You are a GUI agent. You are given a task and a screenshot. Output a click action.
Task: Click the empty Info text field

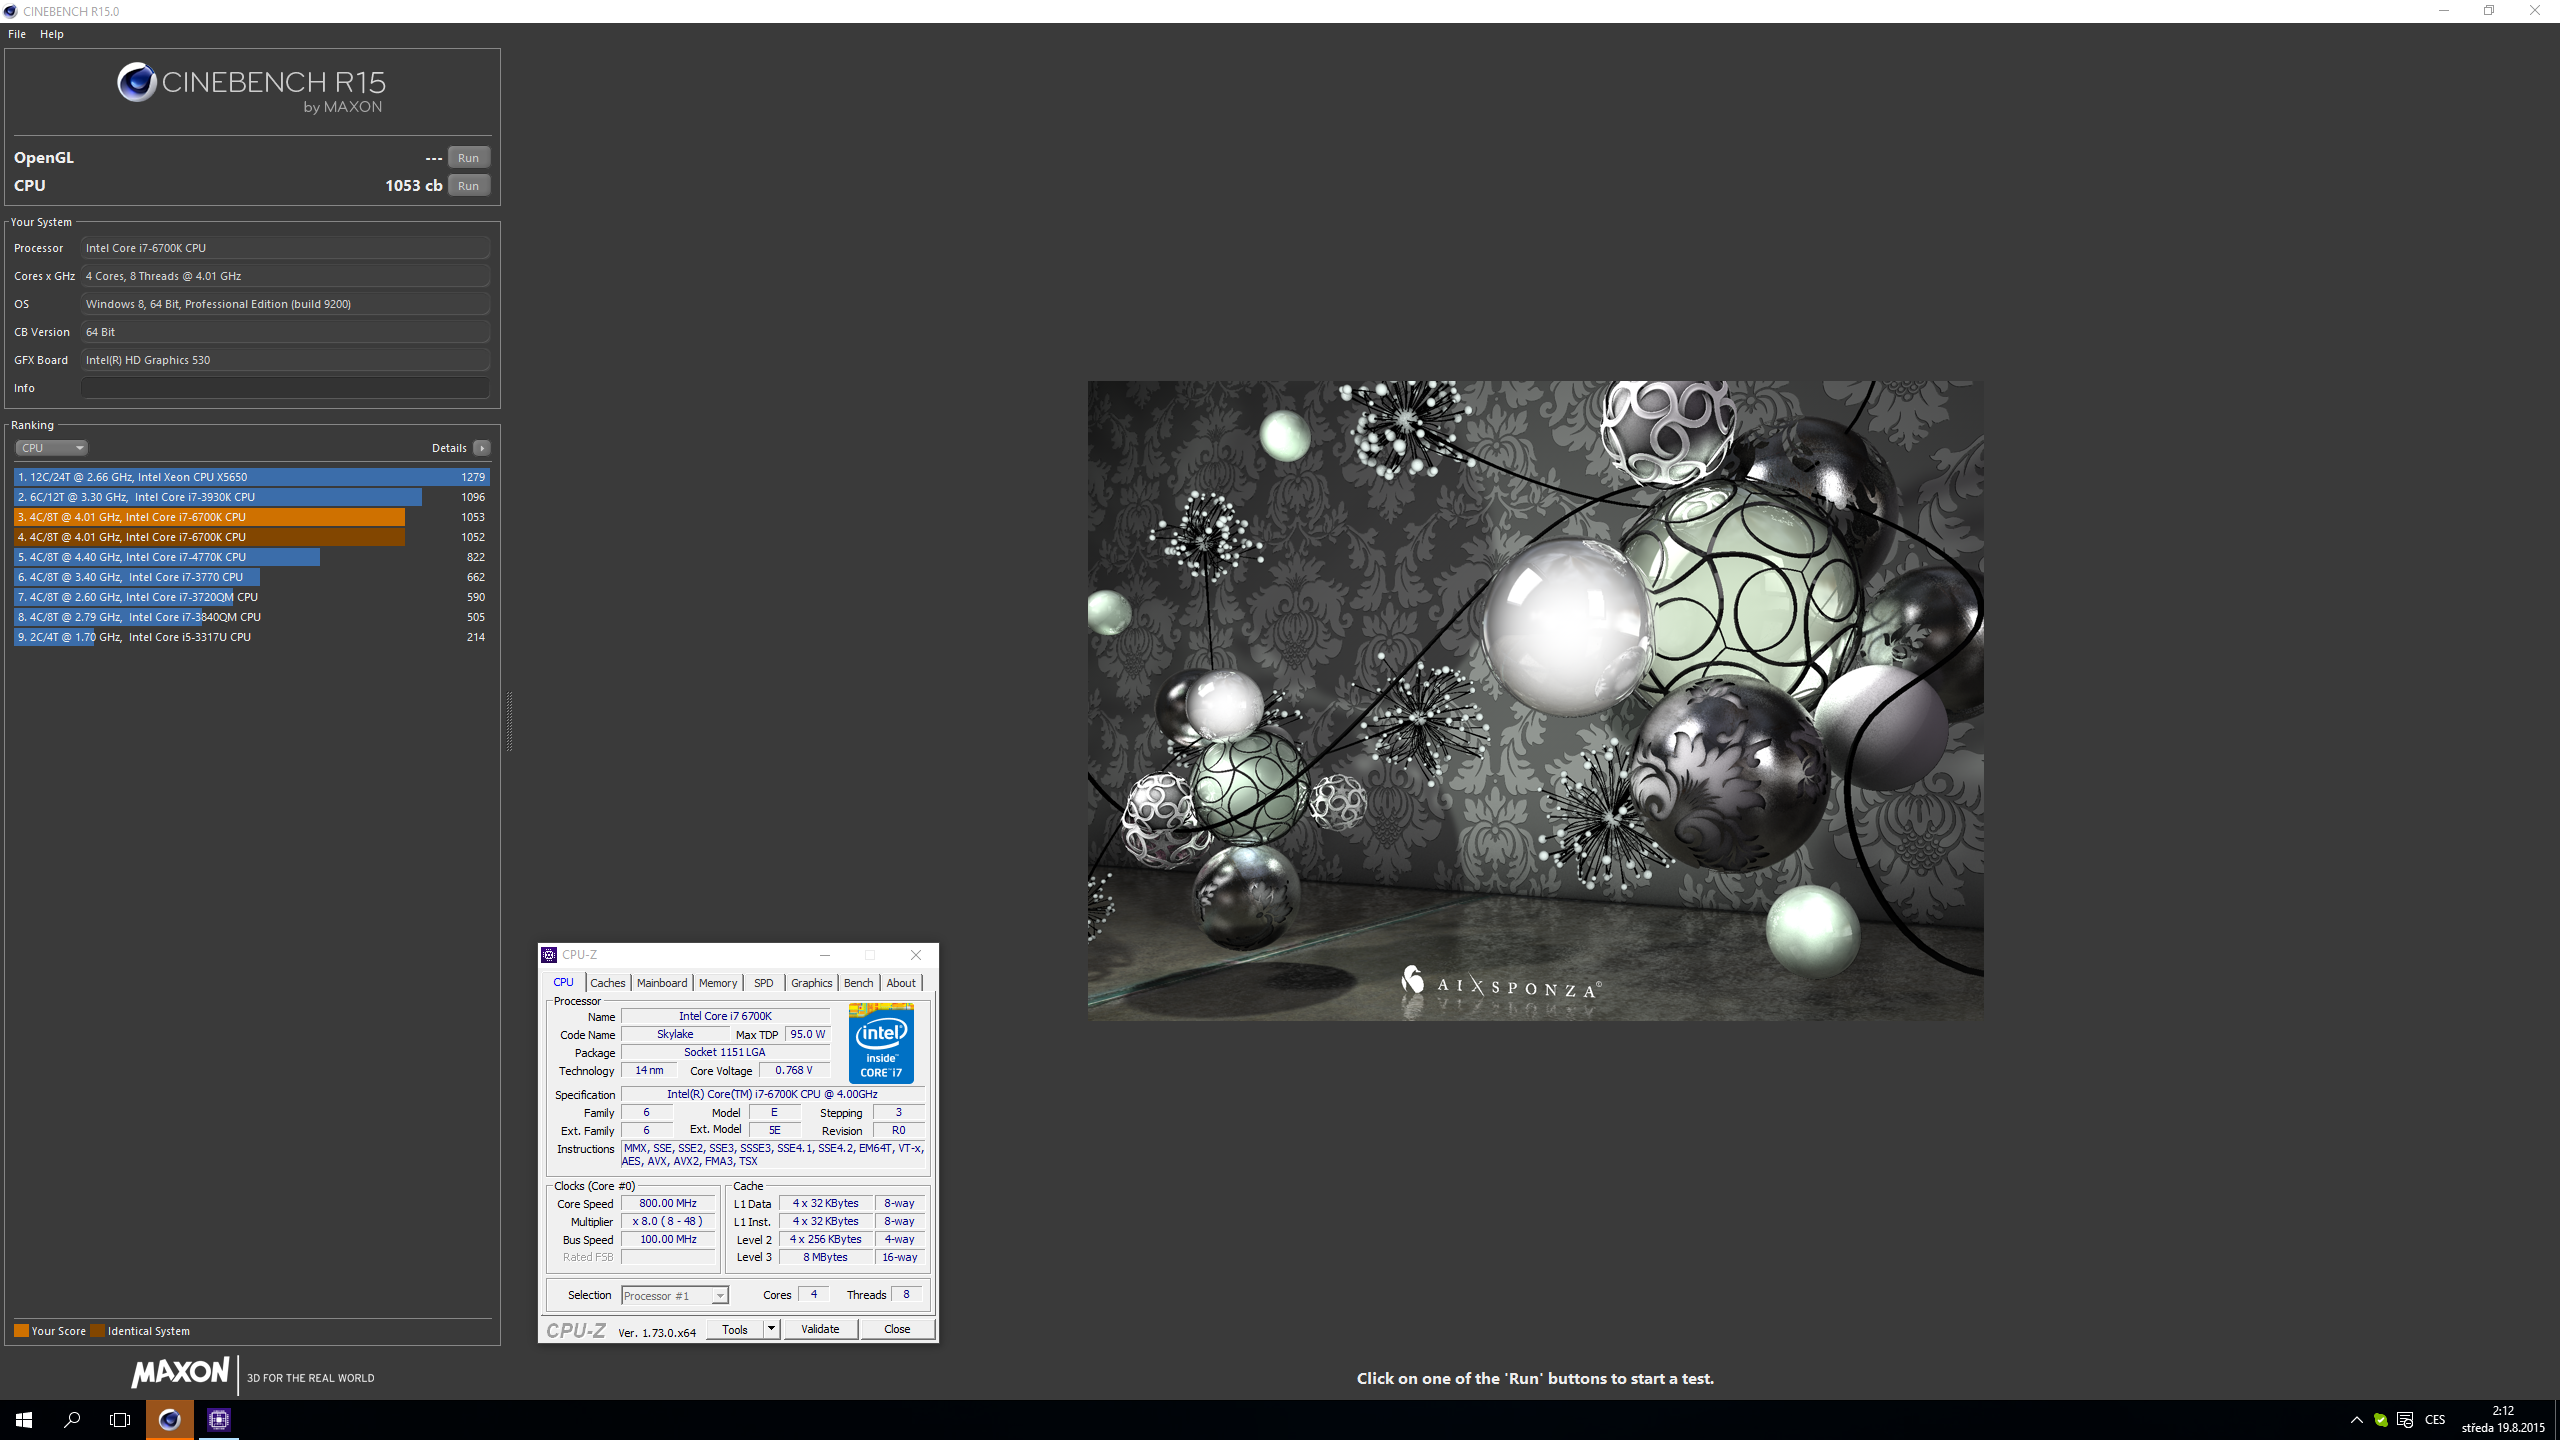point(285,388)
